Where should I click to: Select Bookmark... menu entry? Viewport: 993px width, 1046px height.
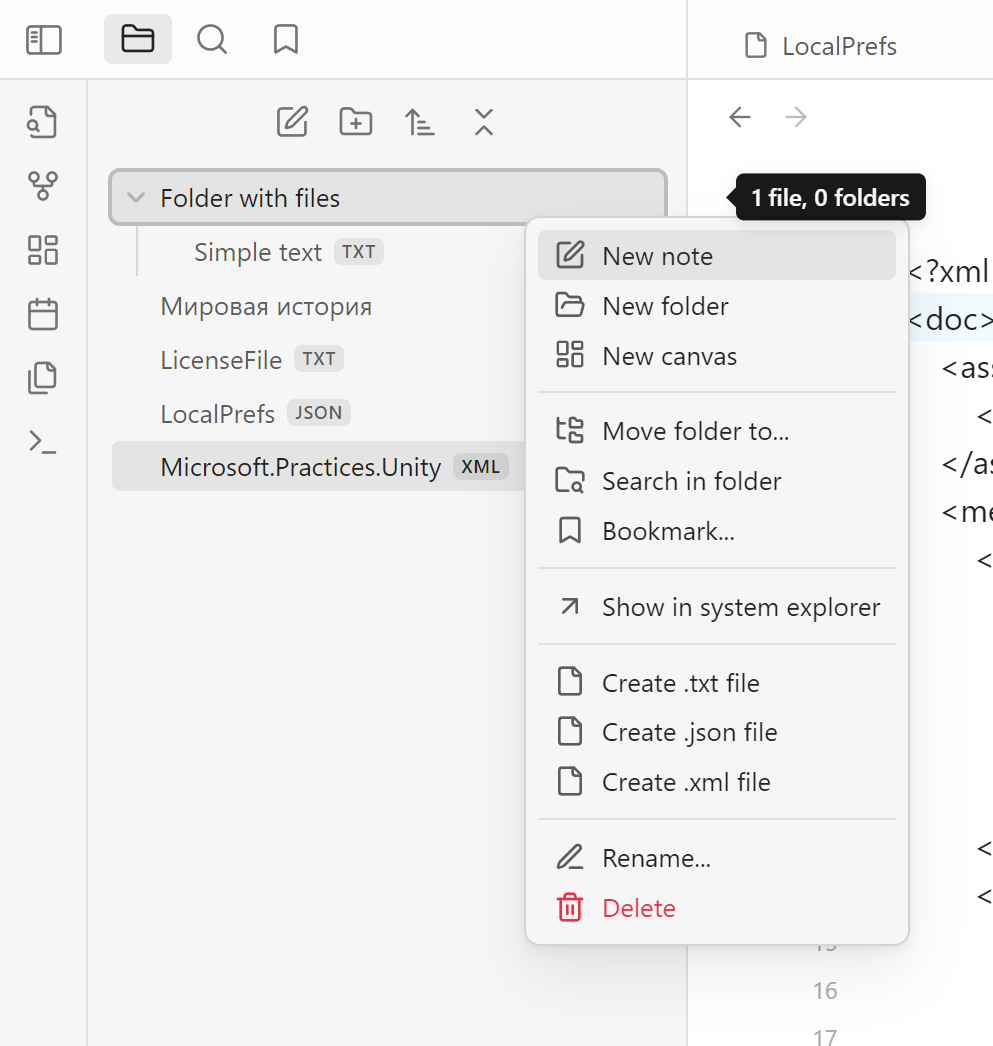coord(716,530)
